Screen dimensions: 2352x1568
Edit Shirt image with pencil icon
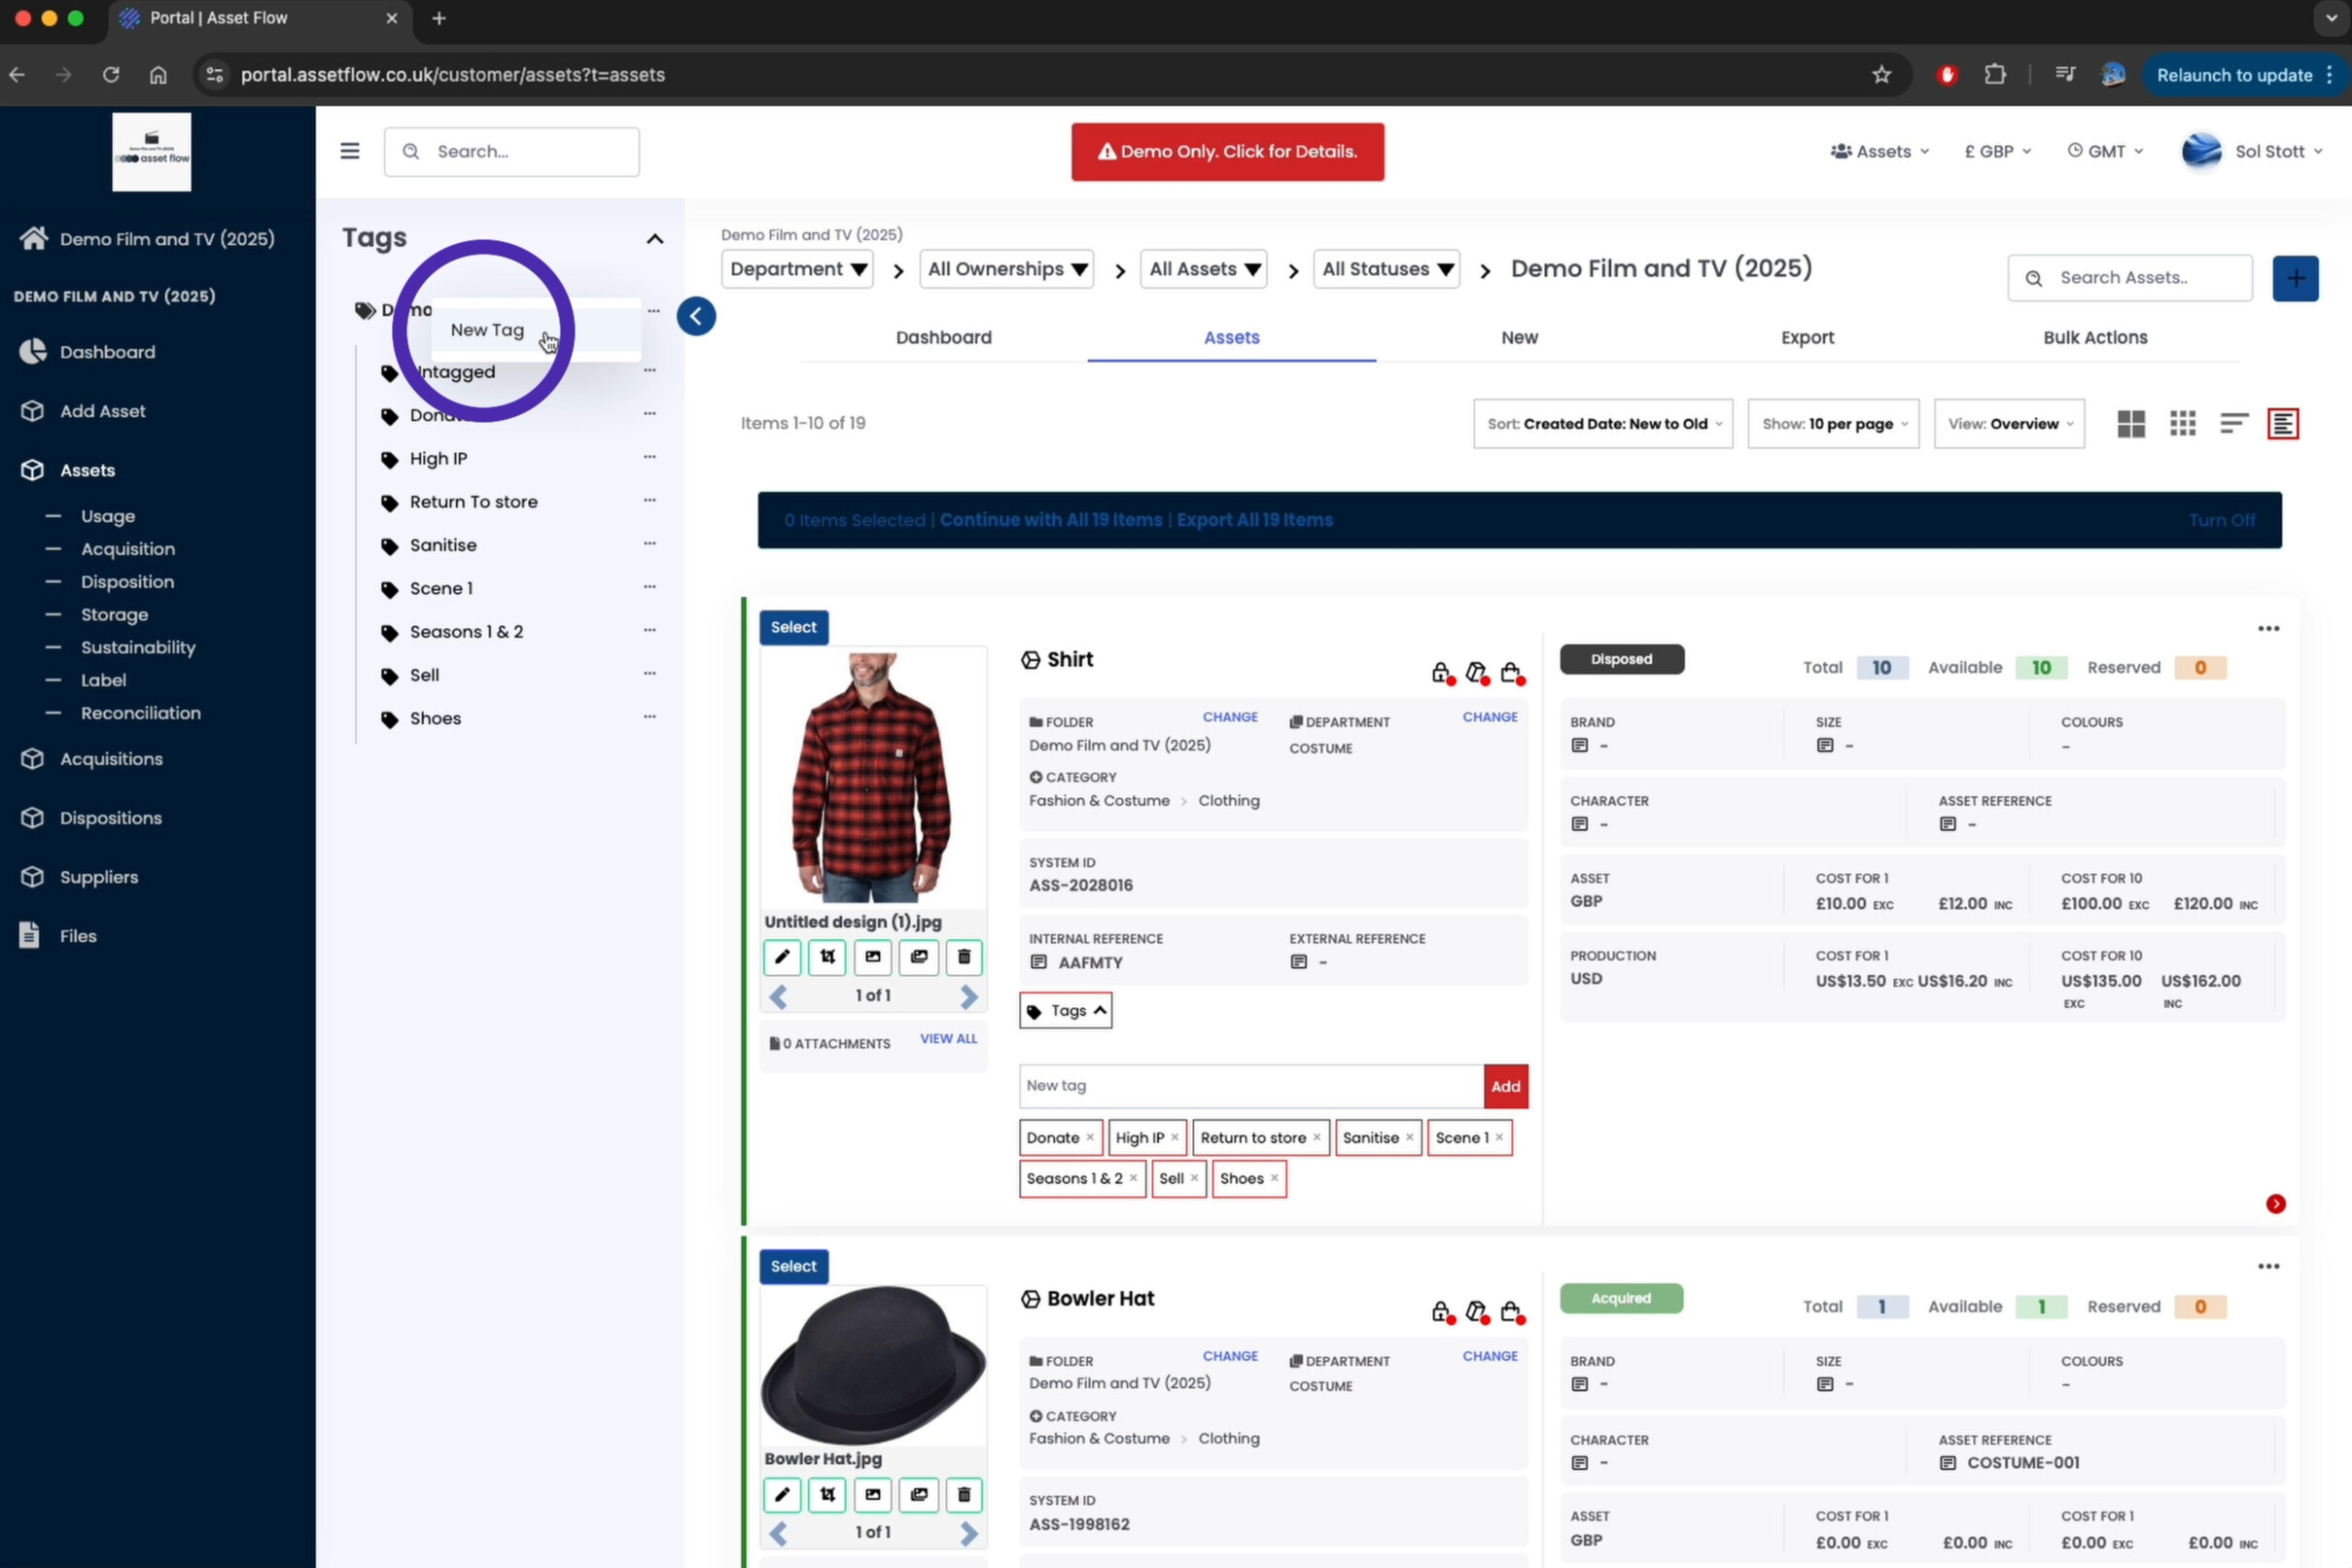click(x=782, y=957)
